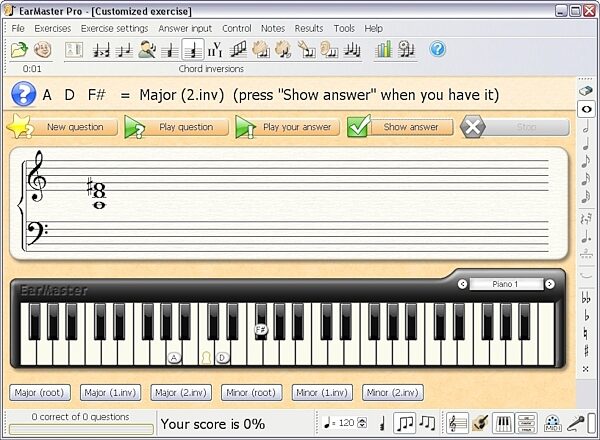Select the scale identification exercise icon

pyautogui.click(x=238, y=50)
